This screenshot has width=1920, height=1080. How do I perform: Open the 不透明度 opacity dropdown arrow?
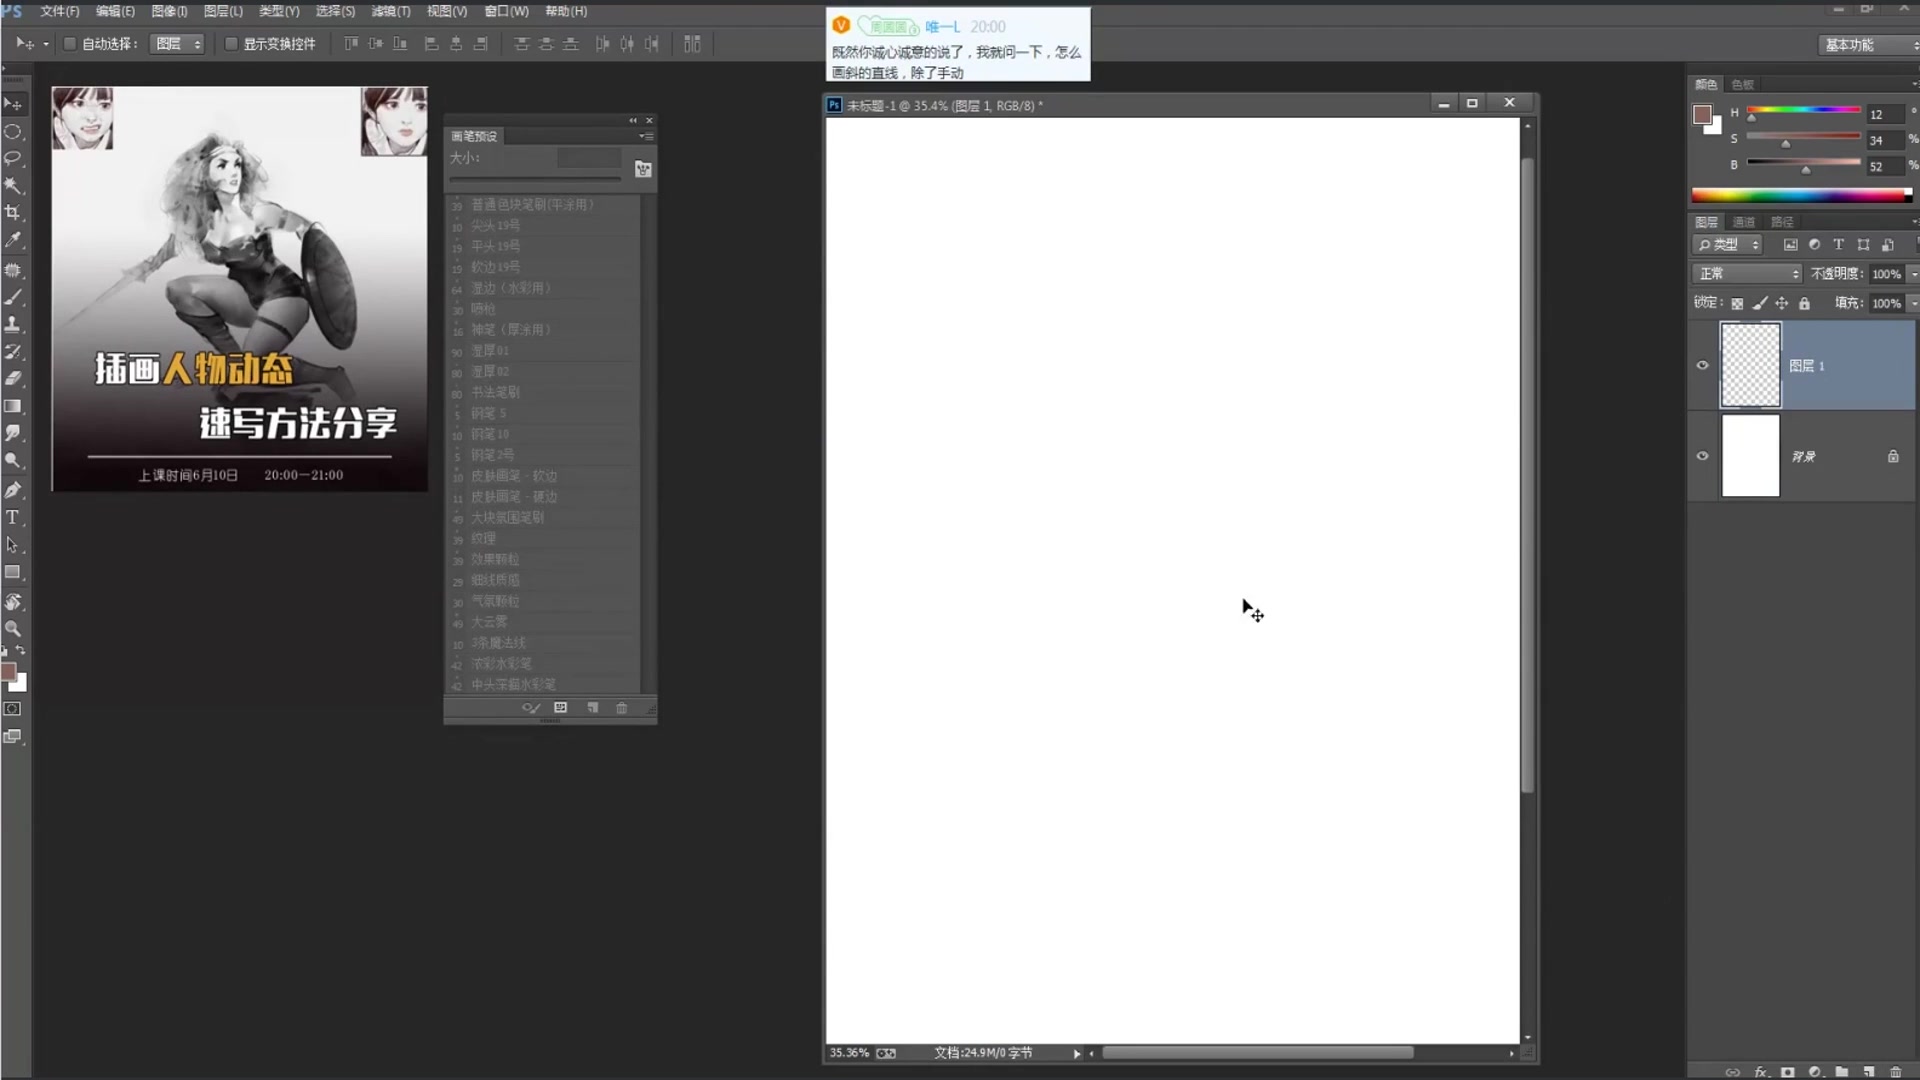coord(1913,273)
